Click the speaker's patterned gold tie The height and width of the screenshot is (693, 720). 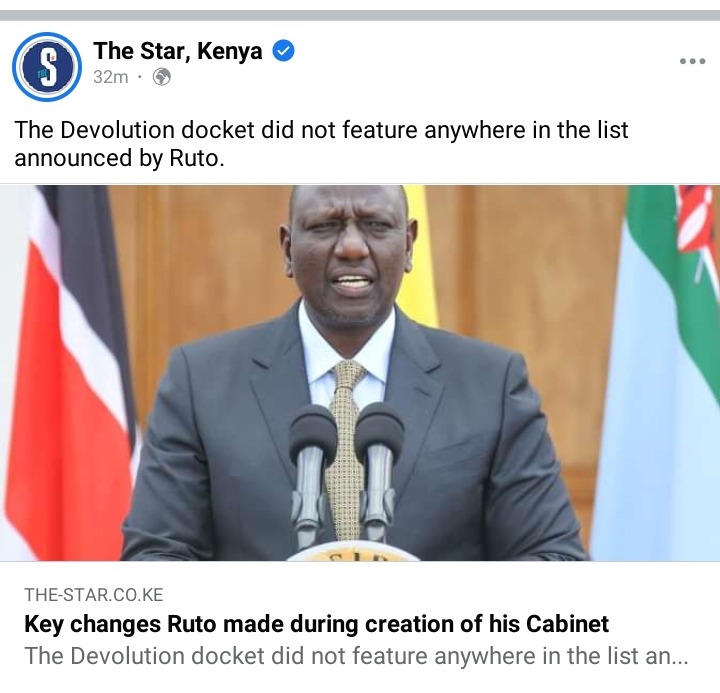344,448
